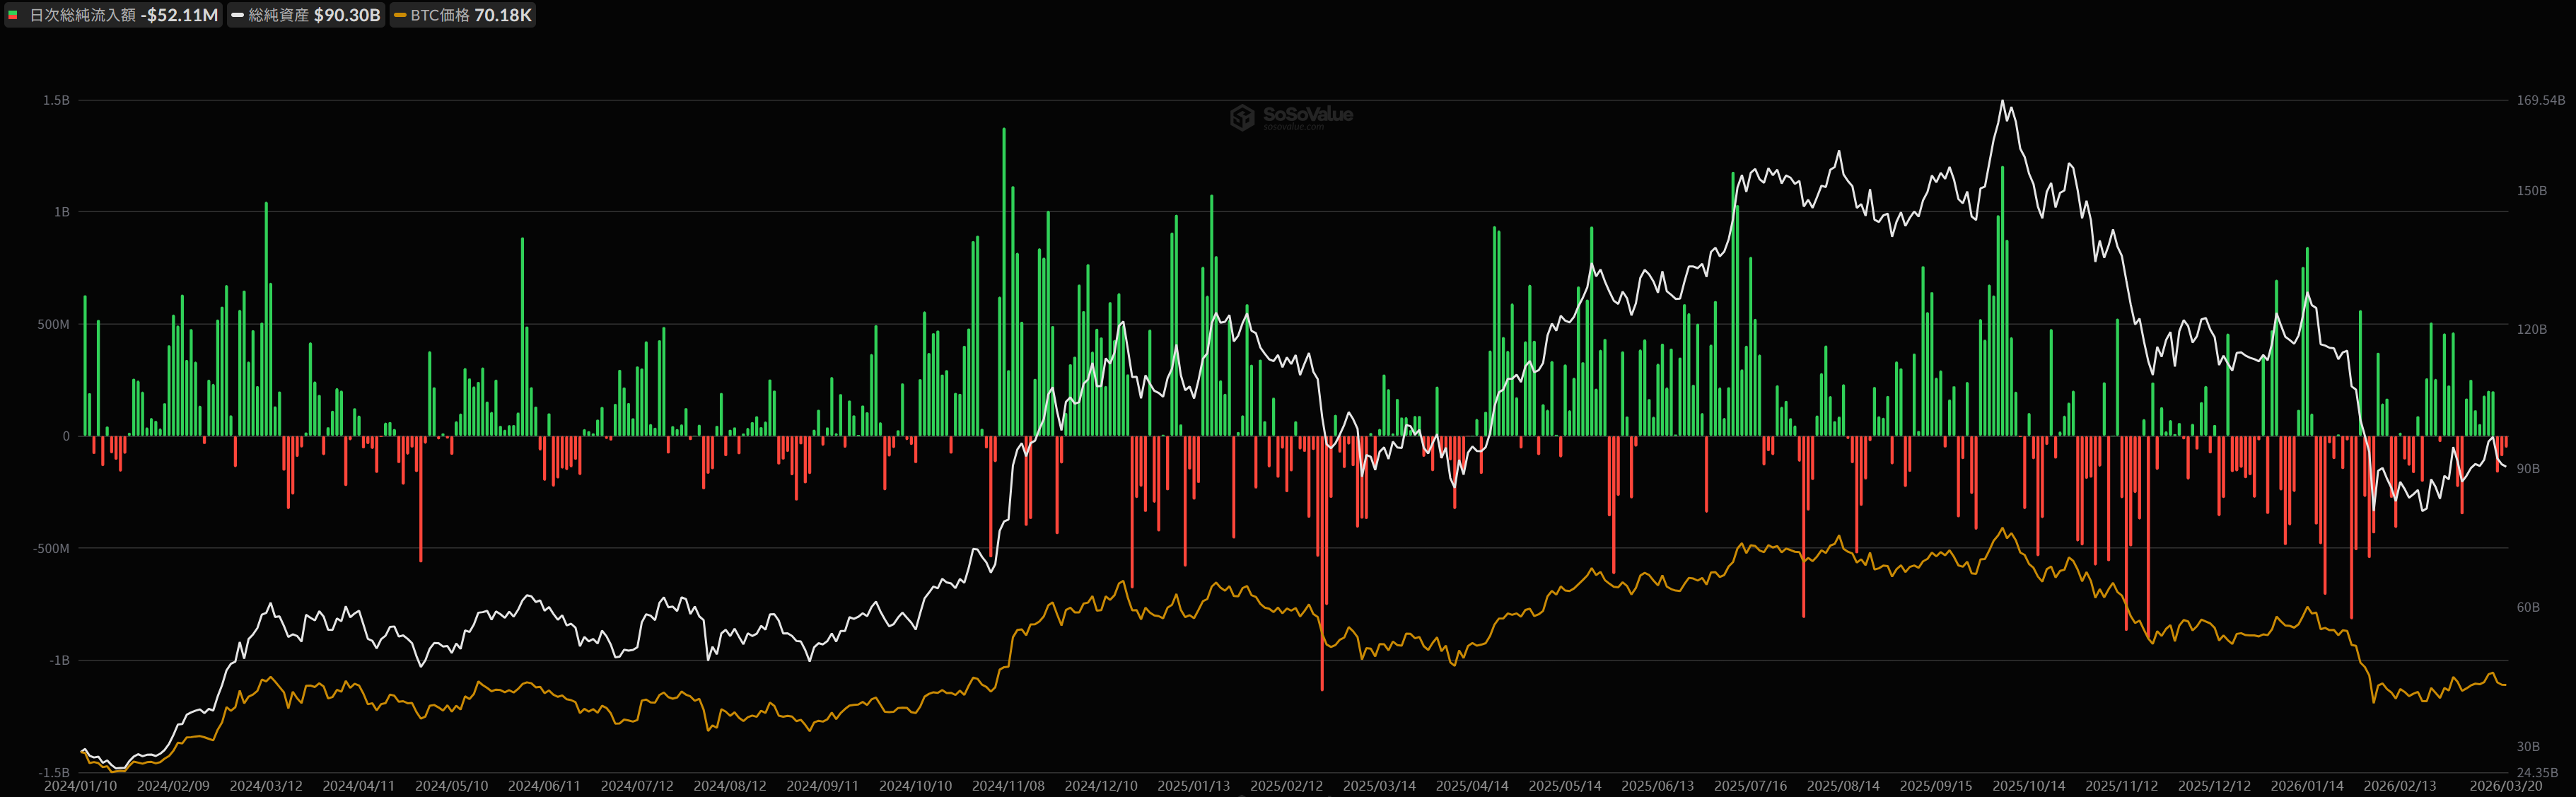Click the orange BTC legend marker icon

tap(400, 15)
